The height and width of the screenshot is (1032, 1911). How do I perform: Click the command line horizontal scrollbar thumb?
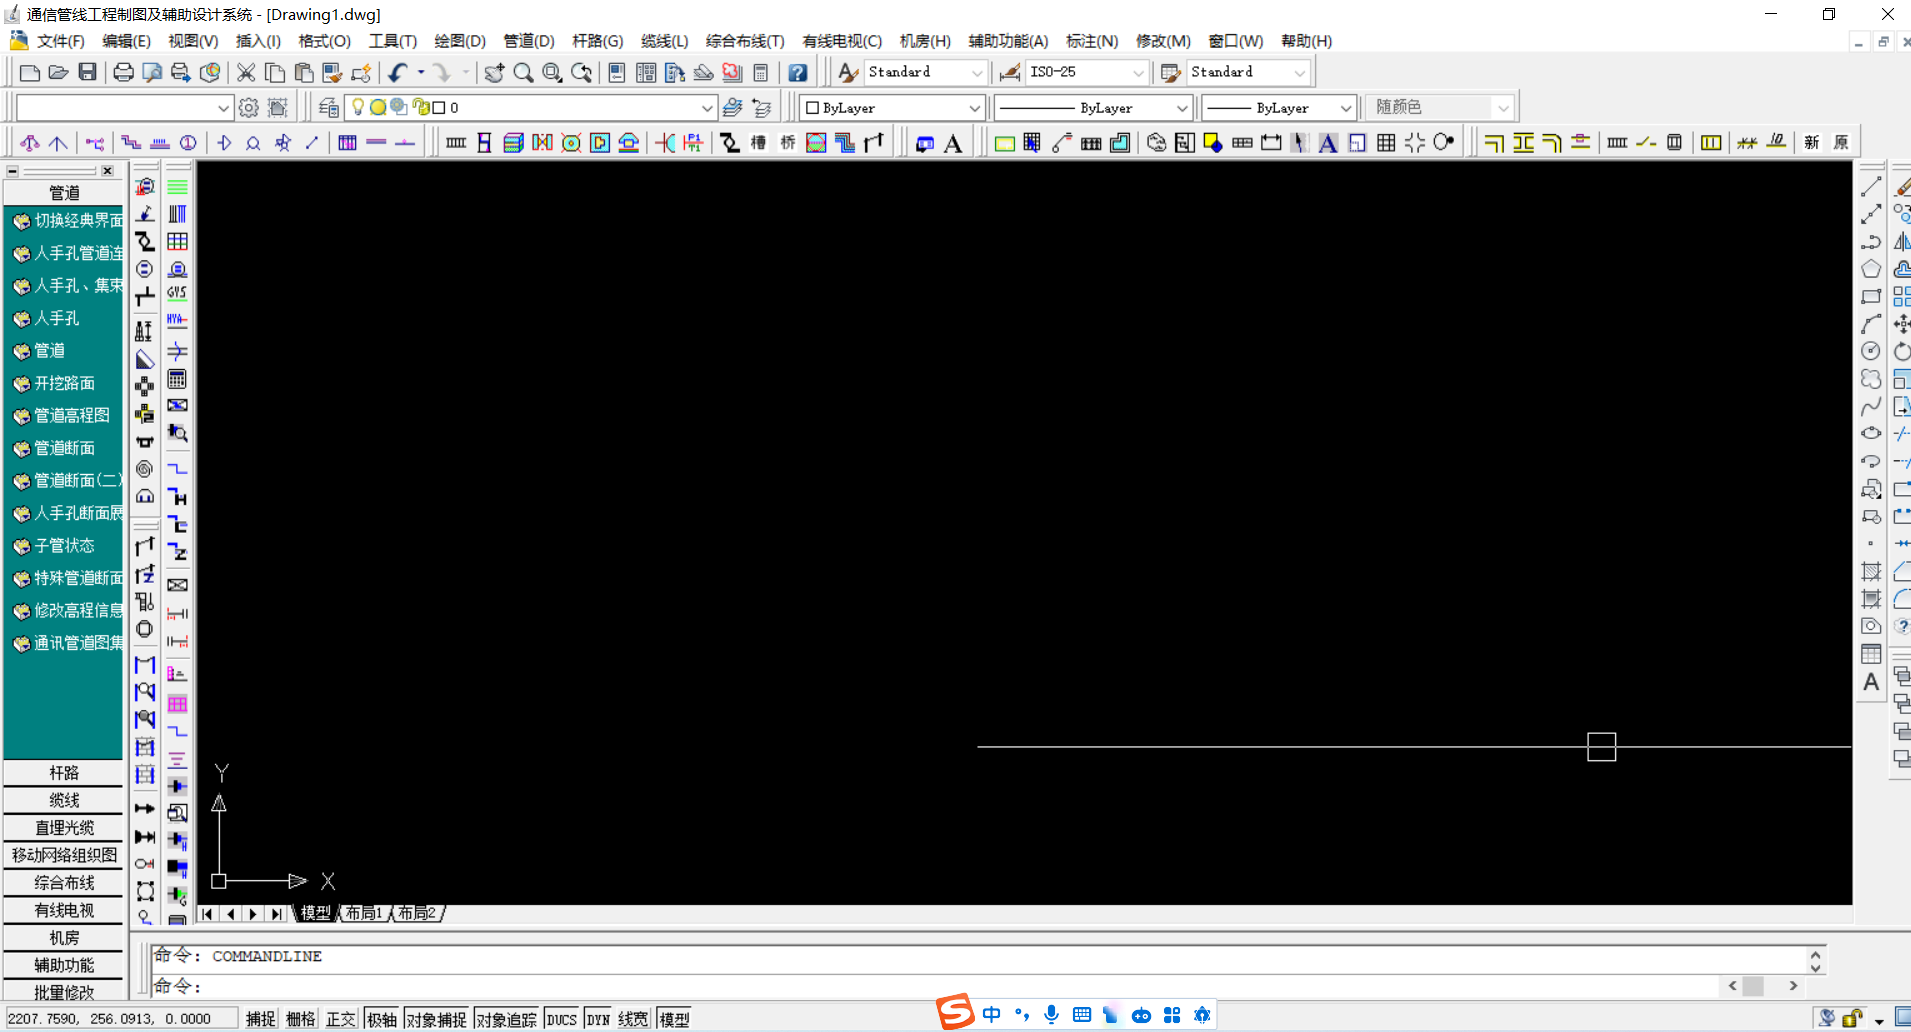point(1753,986)
